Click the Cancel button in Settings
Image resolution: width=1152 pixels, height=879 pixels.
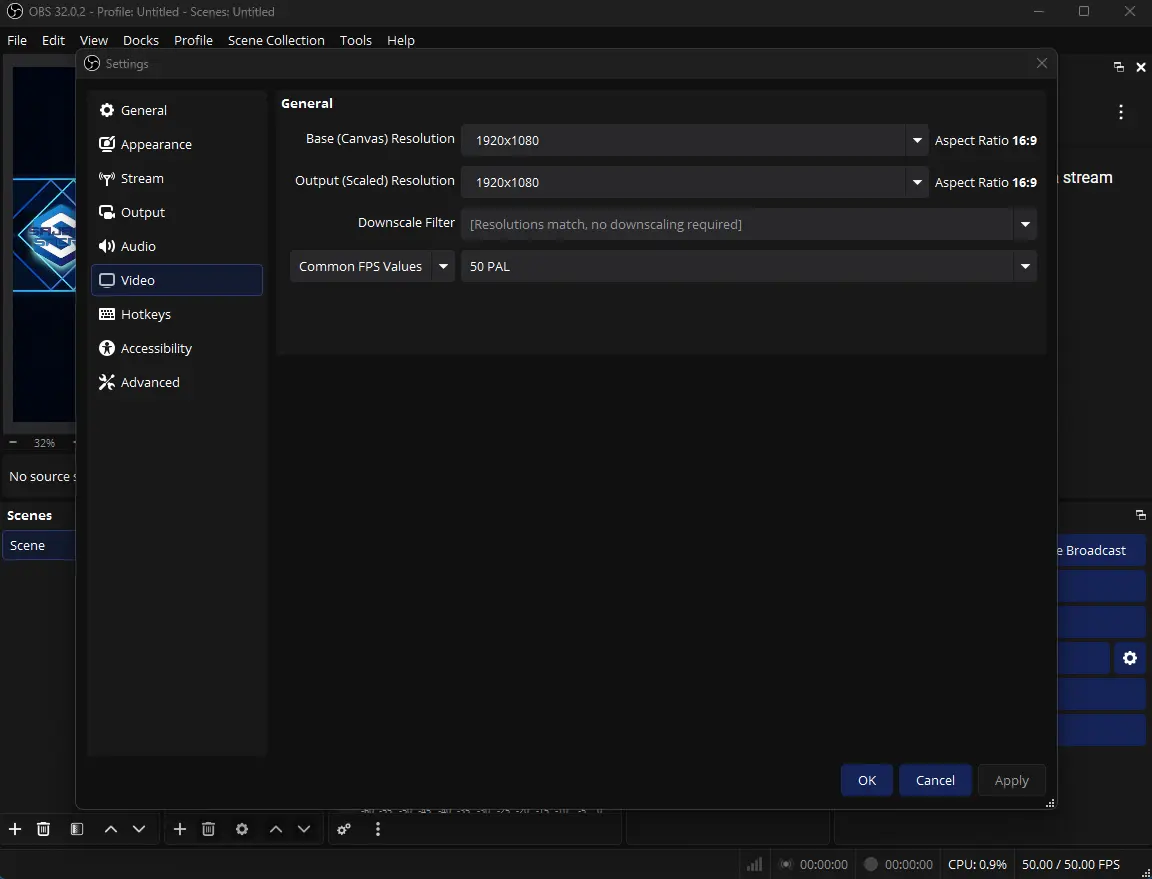[x=935, y=780]
